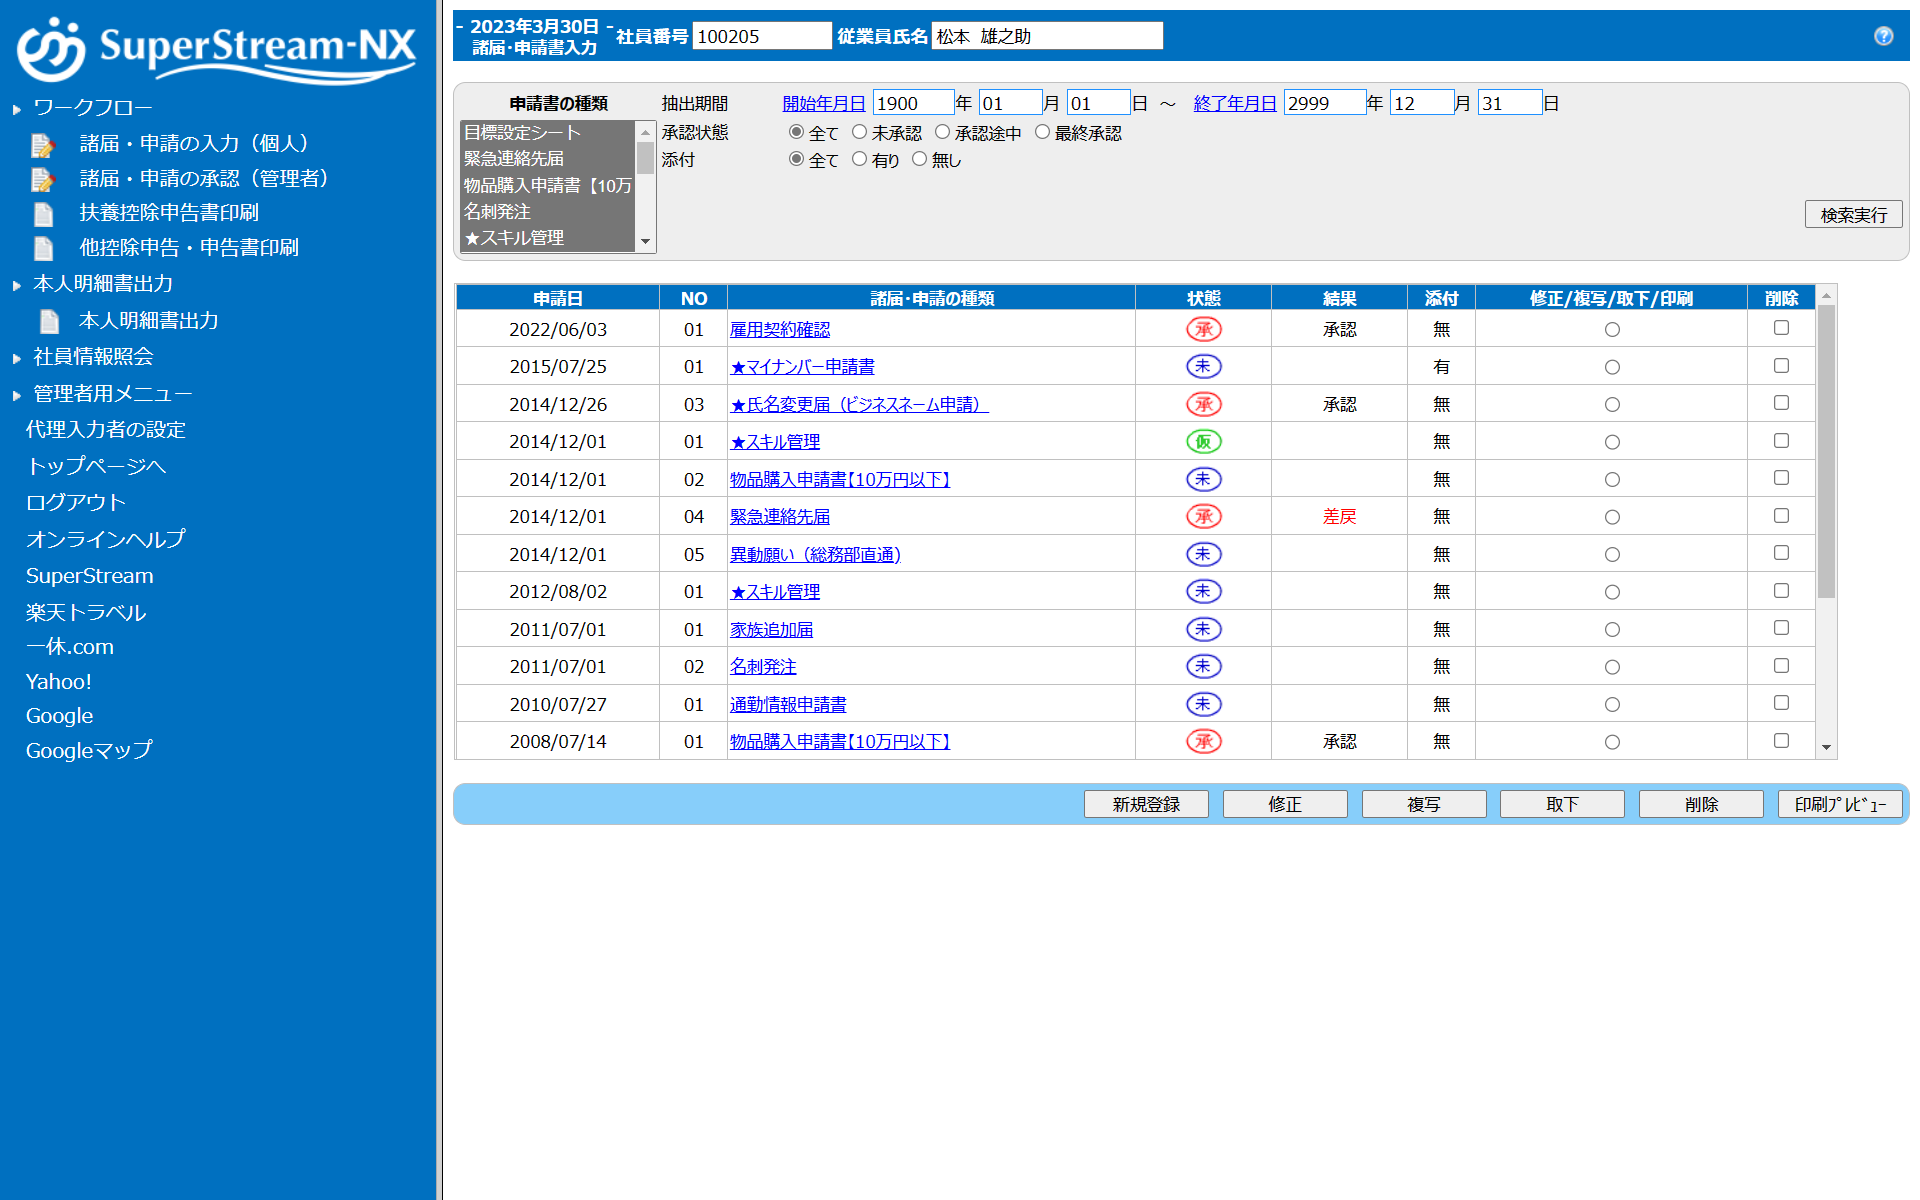Click green 仮 status stamp for ★スキル管理

coord(1203,442)
